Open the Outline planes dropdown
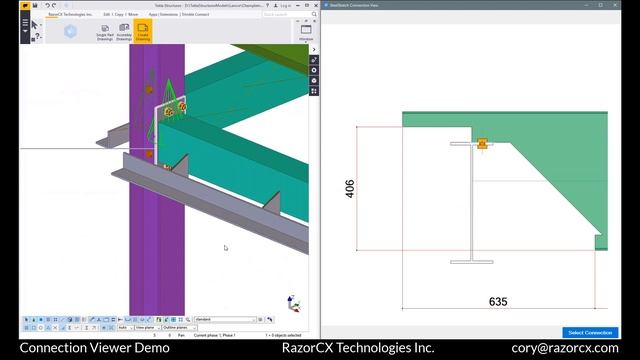 tap(179, 328)
